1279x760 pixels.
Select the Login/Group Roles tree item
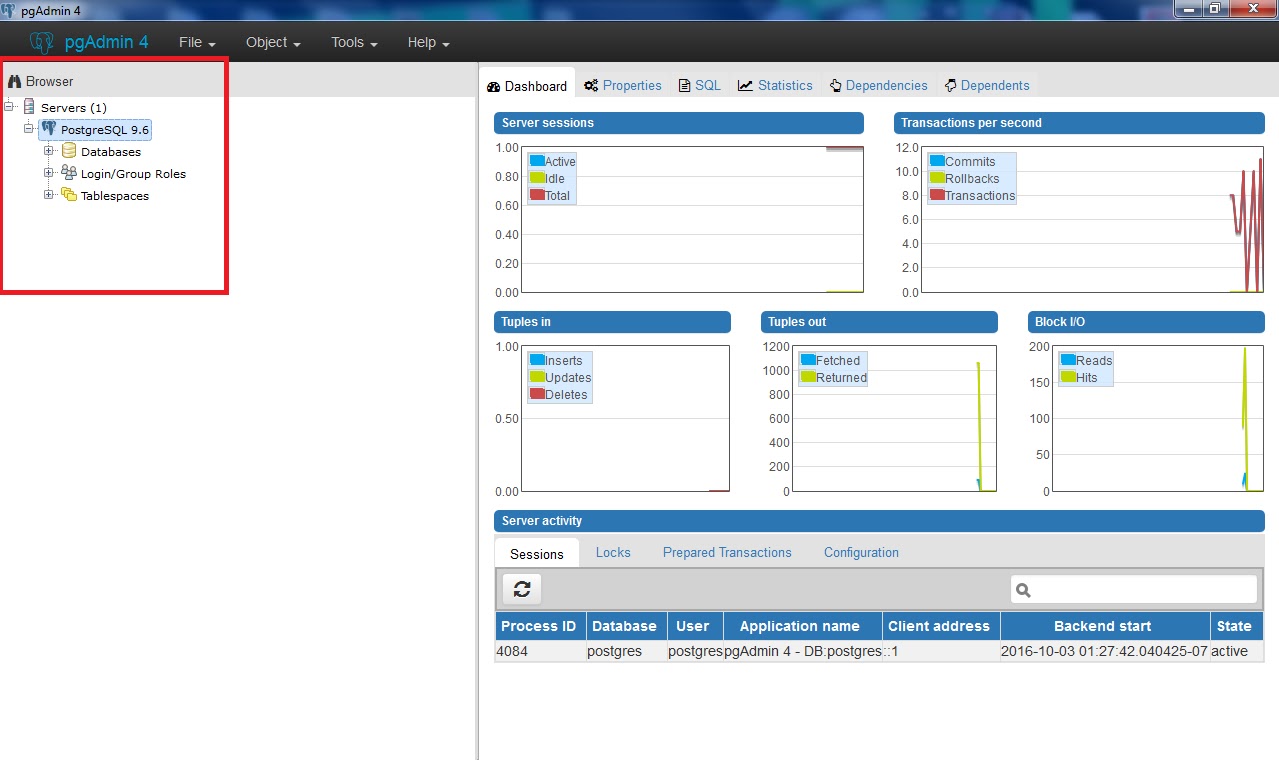[133, 174]
